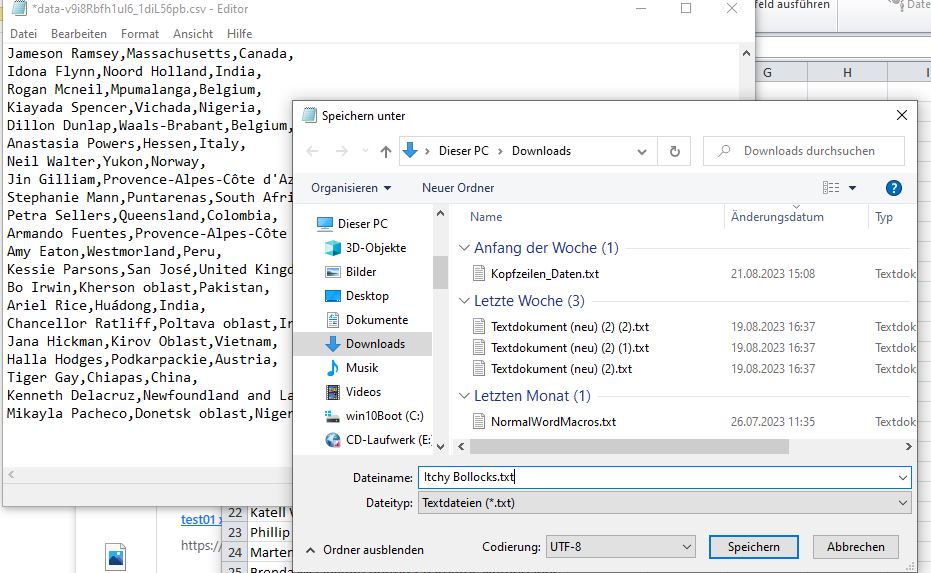Image resolution: width=931 pixels, height=573 pixels.
Task: Click the Editor horizontal scrollbar left arrow
Action: (11, 474)
